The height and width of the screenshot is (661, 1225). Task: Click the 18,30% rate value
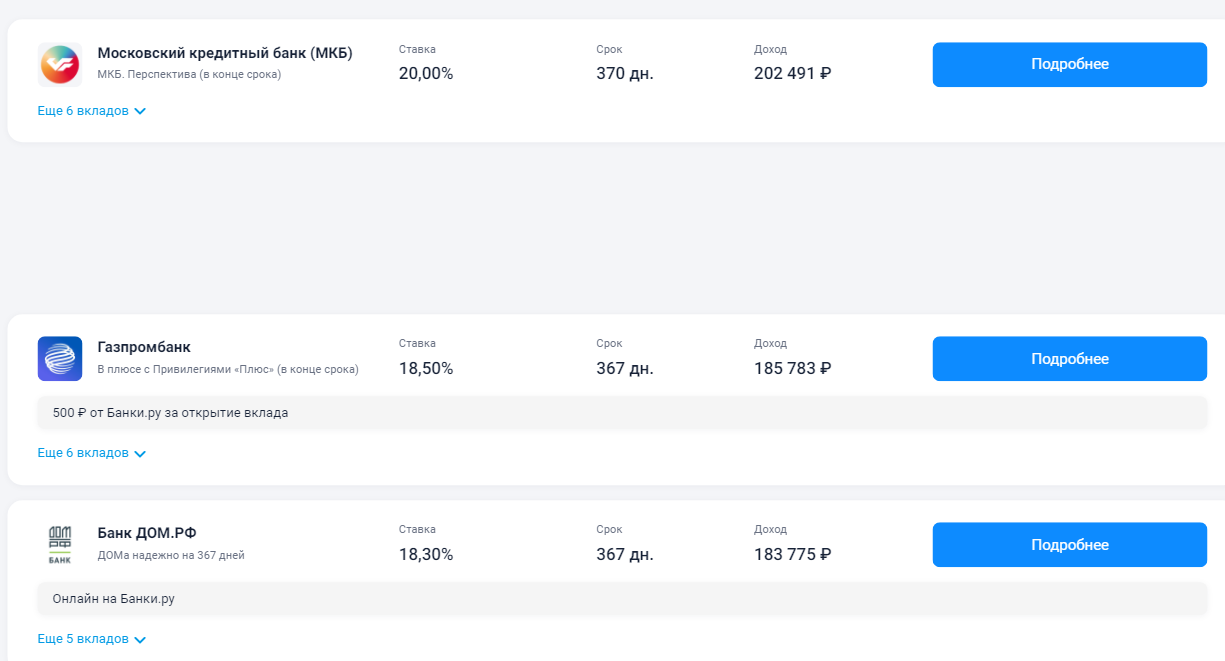coord(426,554)
